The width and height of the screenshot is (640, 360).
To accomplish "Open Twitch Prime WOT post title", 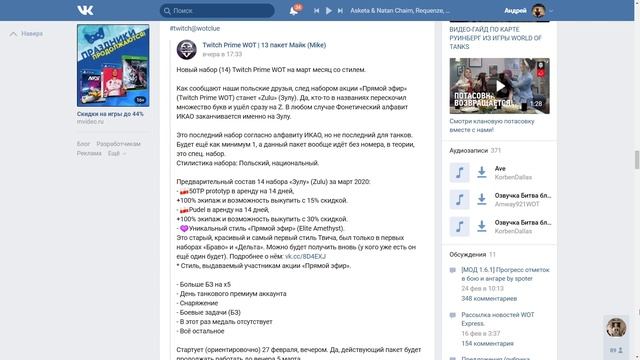I will click(264, 45).
